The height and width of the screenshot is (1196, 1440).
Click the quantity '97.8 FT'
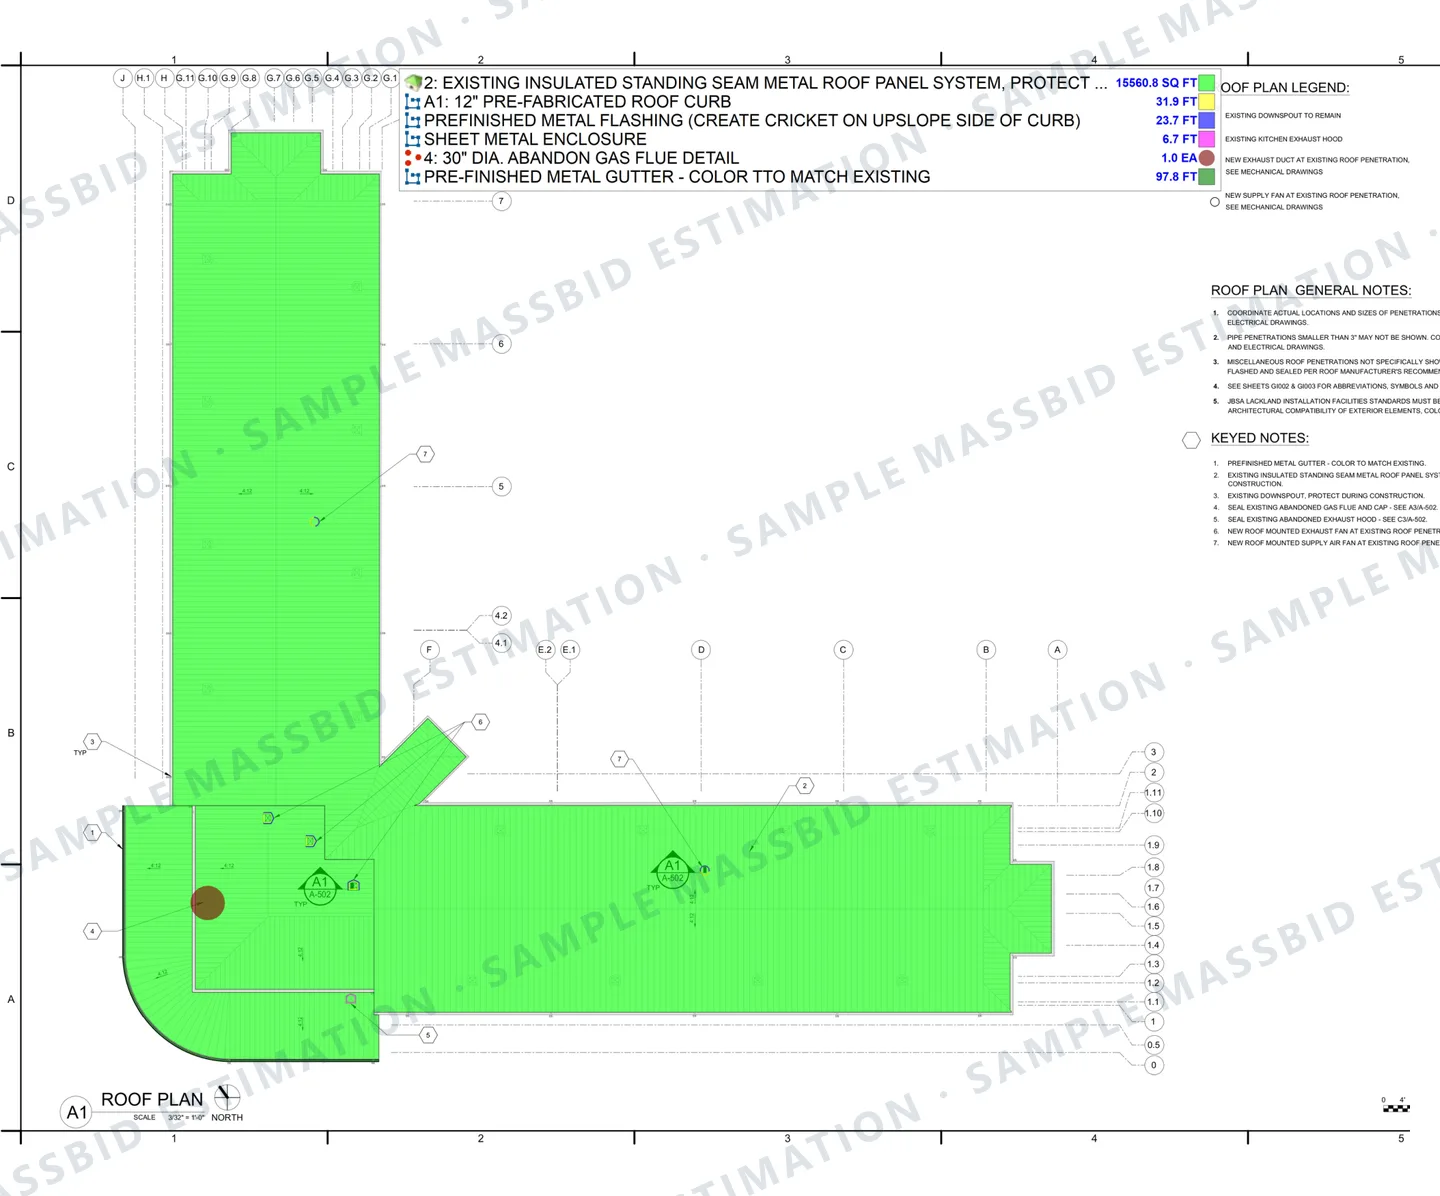pos(1176,177)
